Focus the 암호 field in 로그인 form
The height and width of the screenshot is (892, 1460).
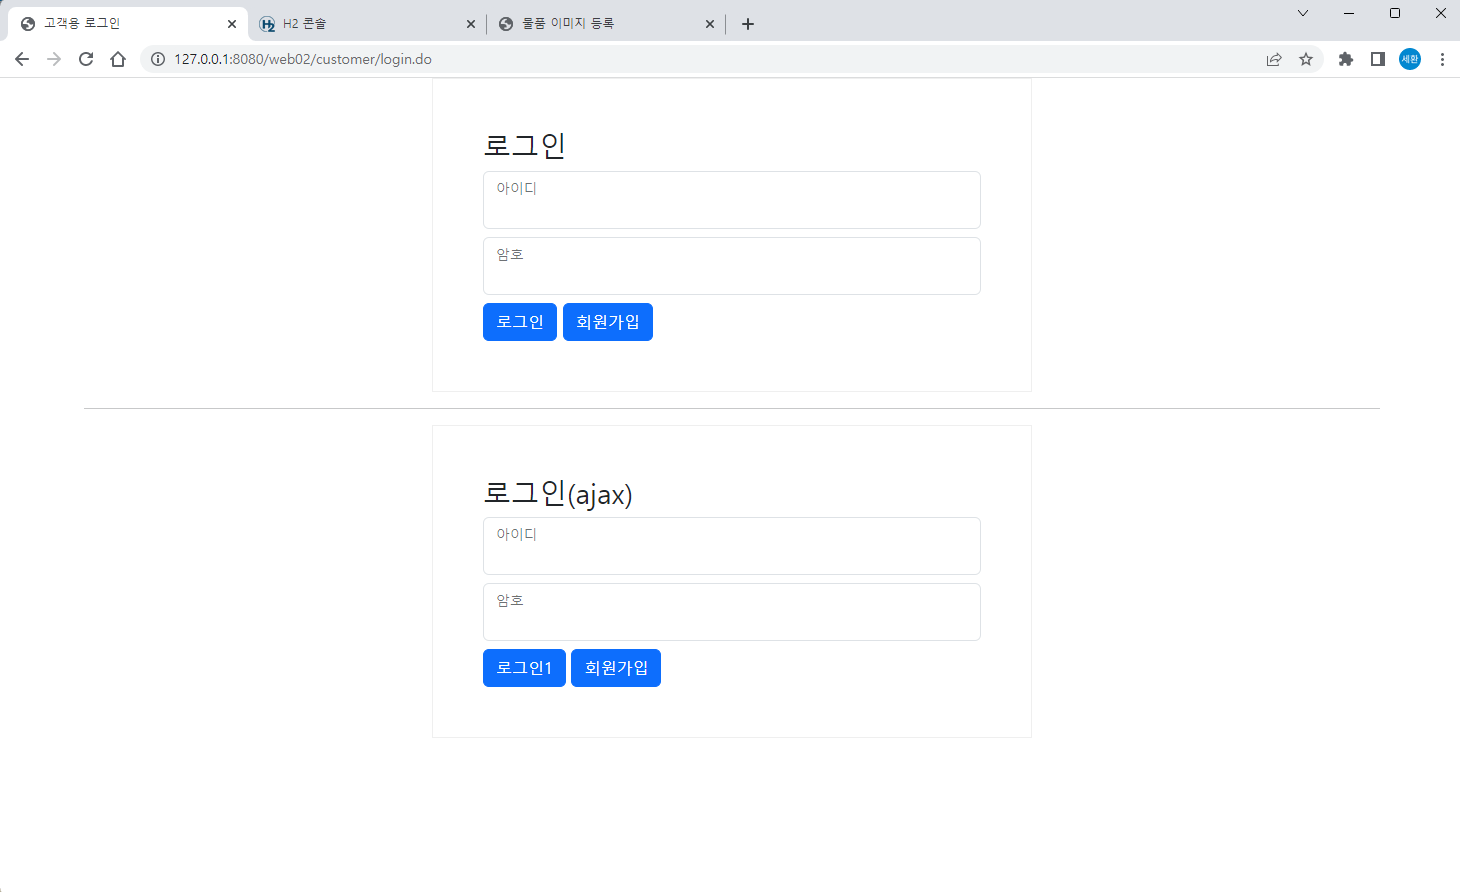732,266
